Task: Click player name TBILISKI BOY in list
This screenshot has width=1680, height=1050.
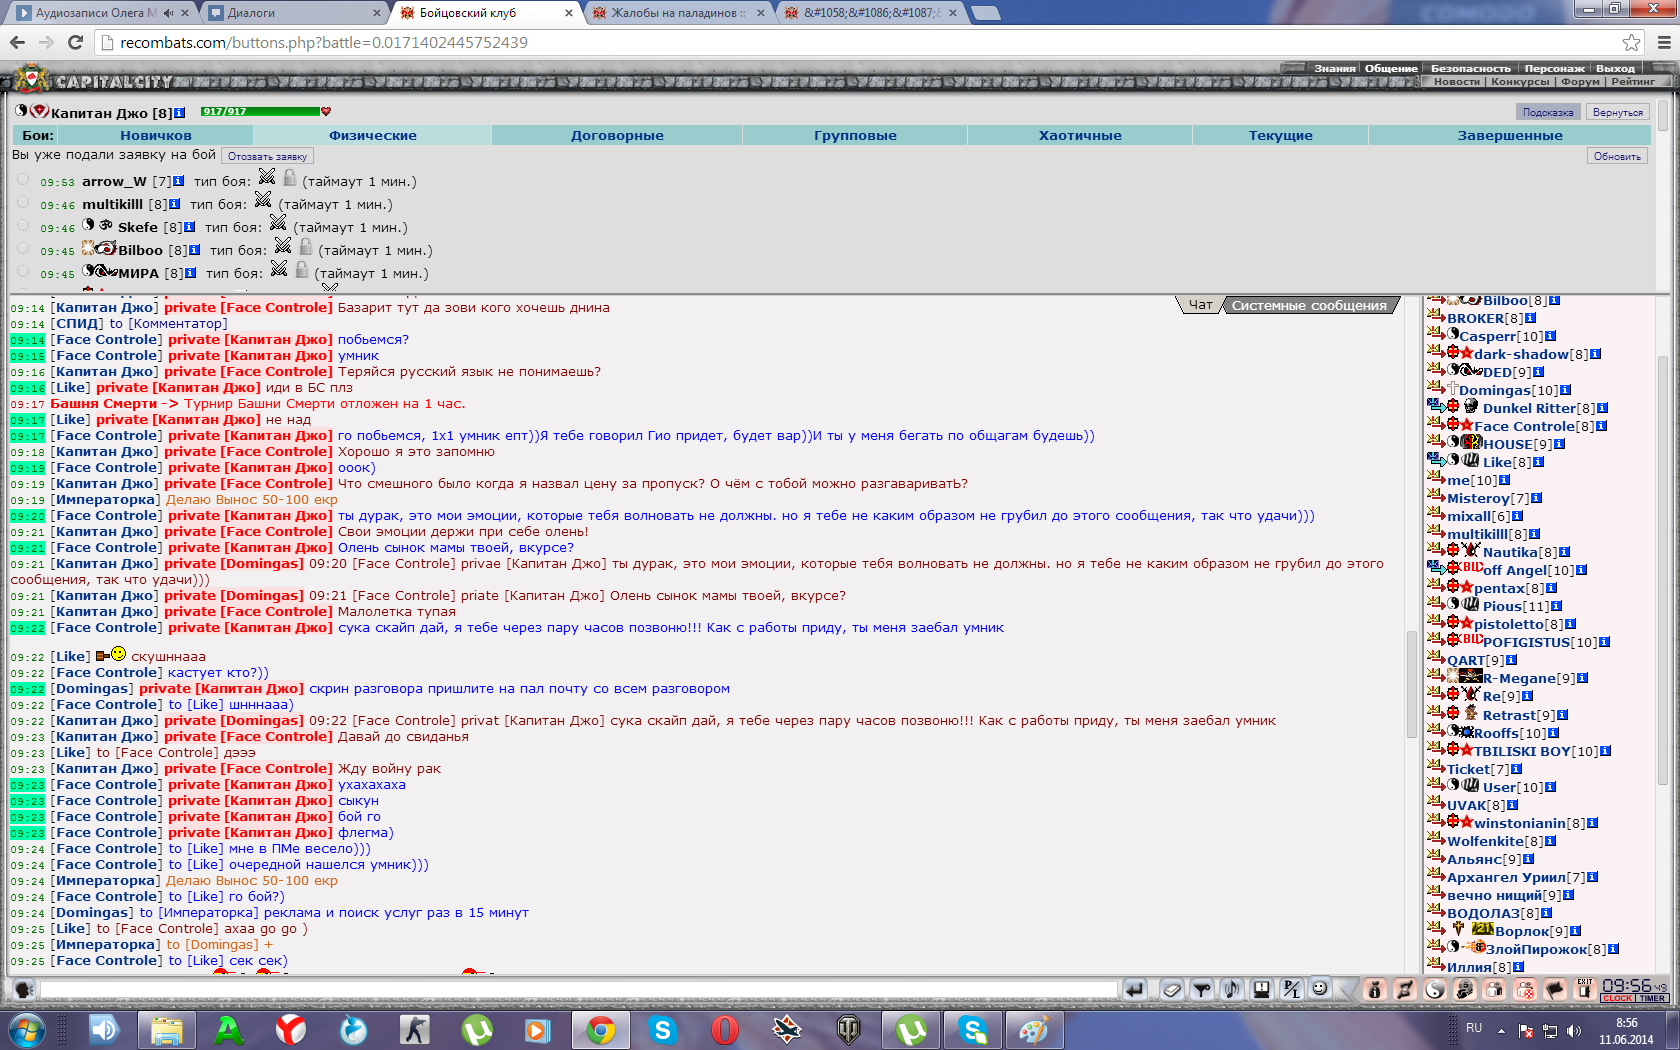Action: (x=1522, y=751)
